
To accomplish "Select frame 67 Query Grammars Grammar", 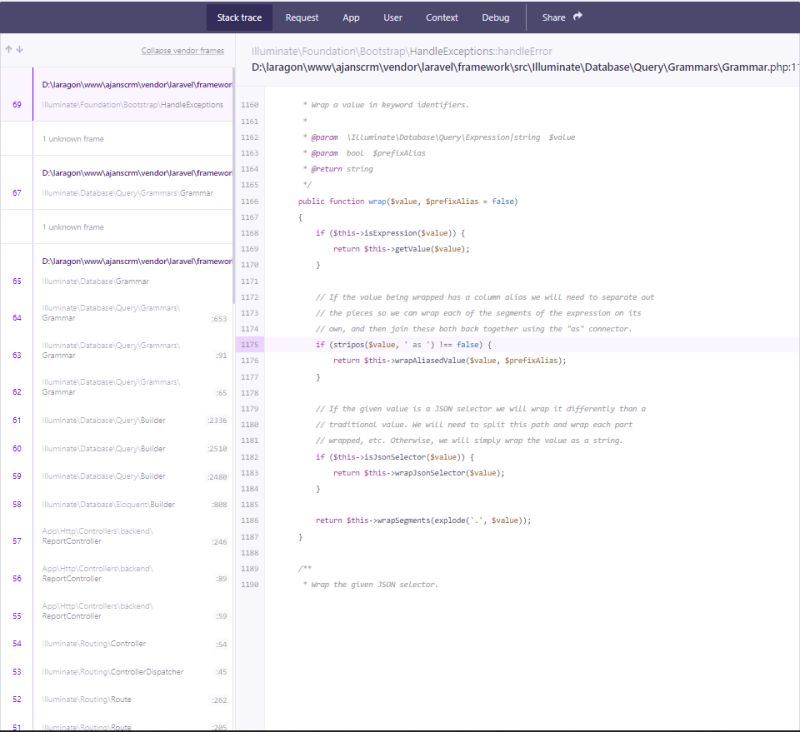I will pos(117,183).
